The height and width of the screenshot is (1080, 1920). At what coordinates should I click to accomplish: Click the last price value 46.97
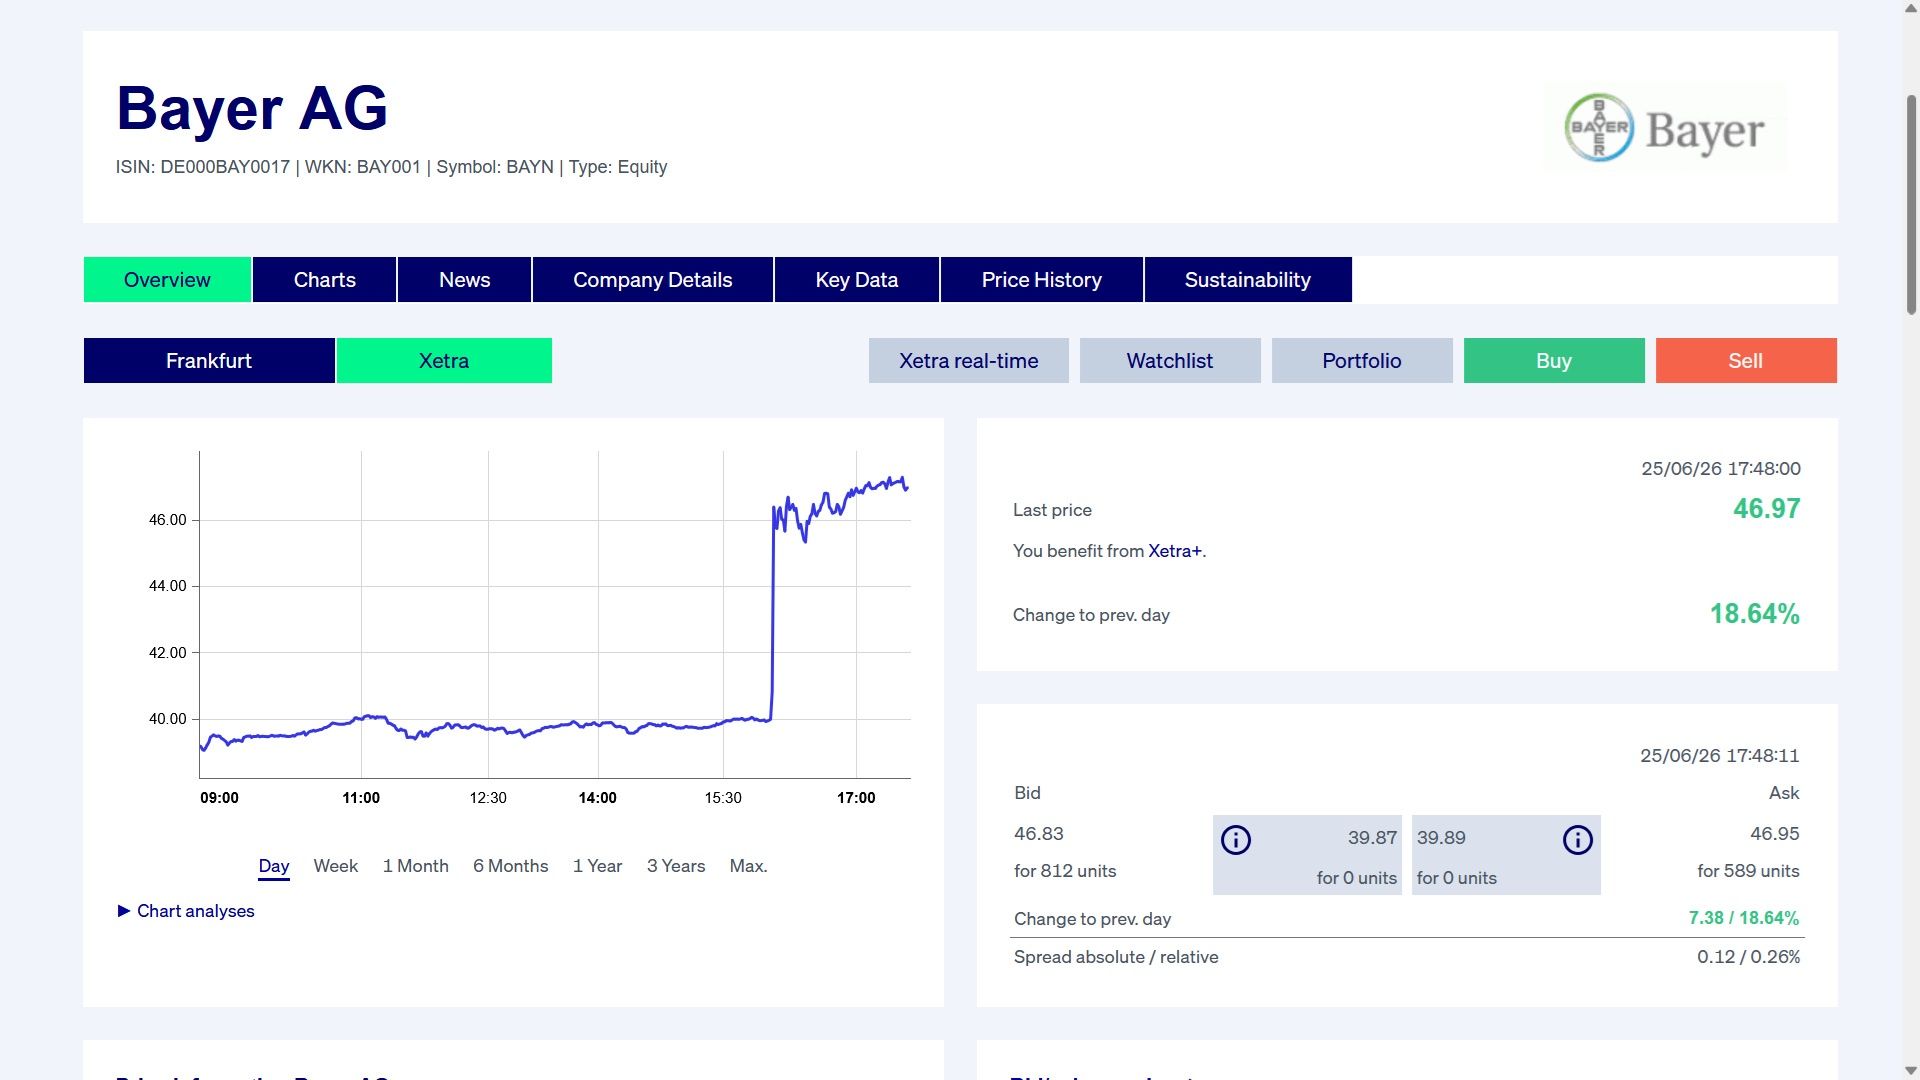[x=1767, y=509]
